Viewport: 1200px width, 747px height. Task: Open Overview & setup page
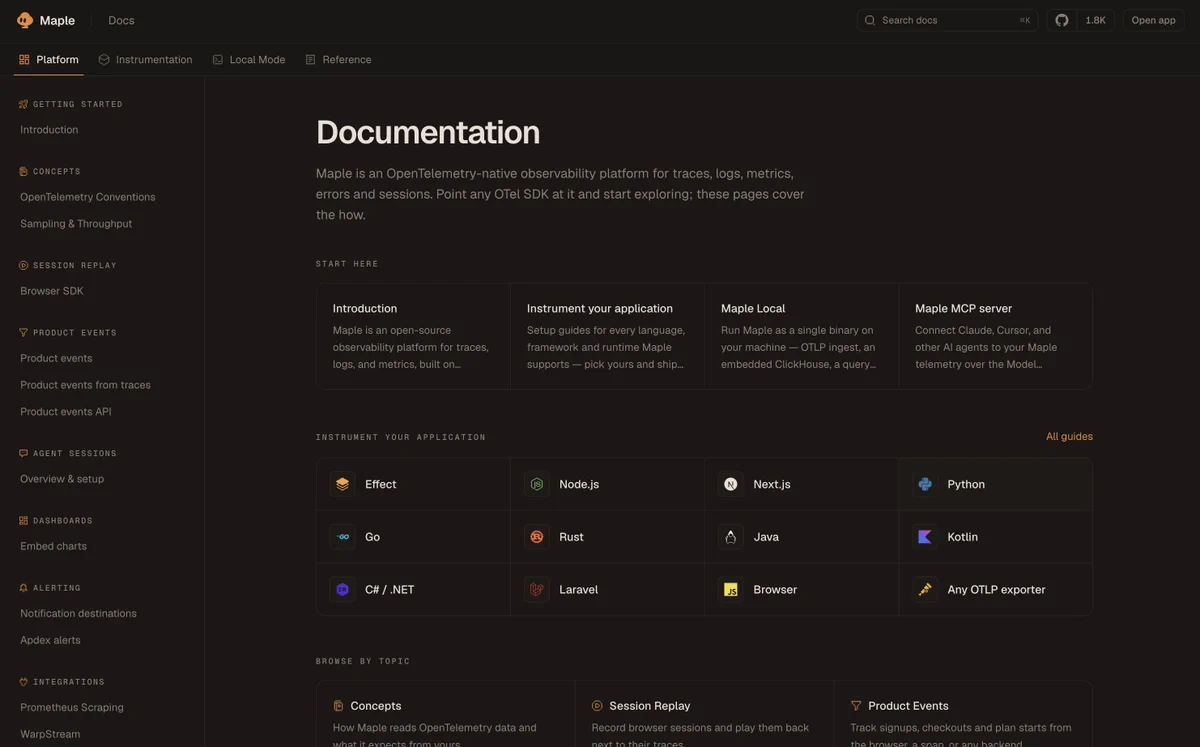[x=62, y=479]
